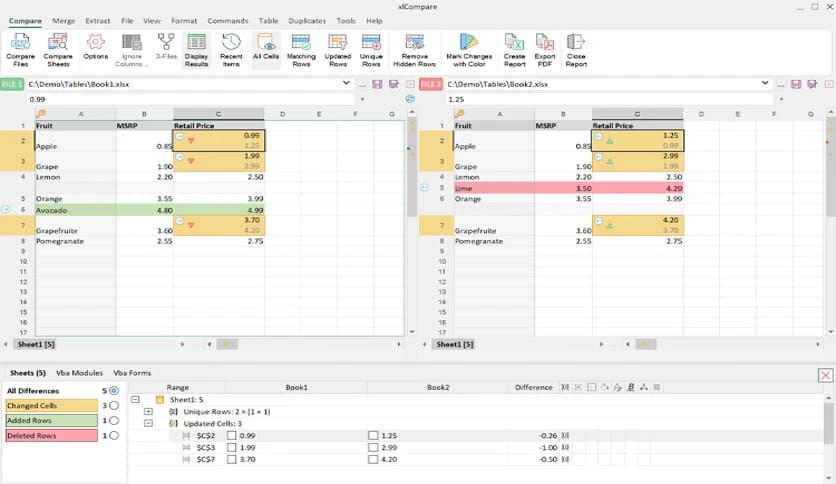This screenshot has height=484, width=836.
Task: Switch to the Vba Forms tab
Action: [x=132, y=373]
